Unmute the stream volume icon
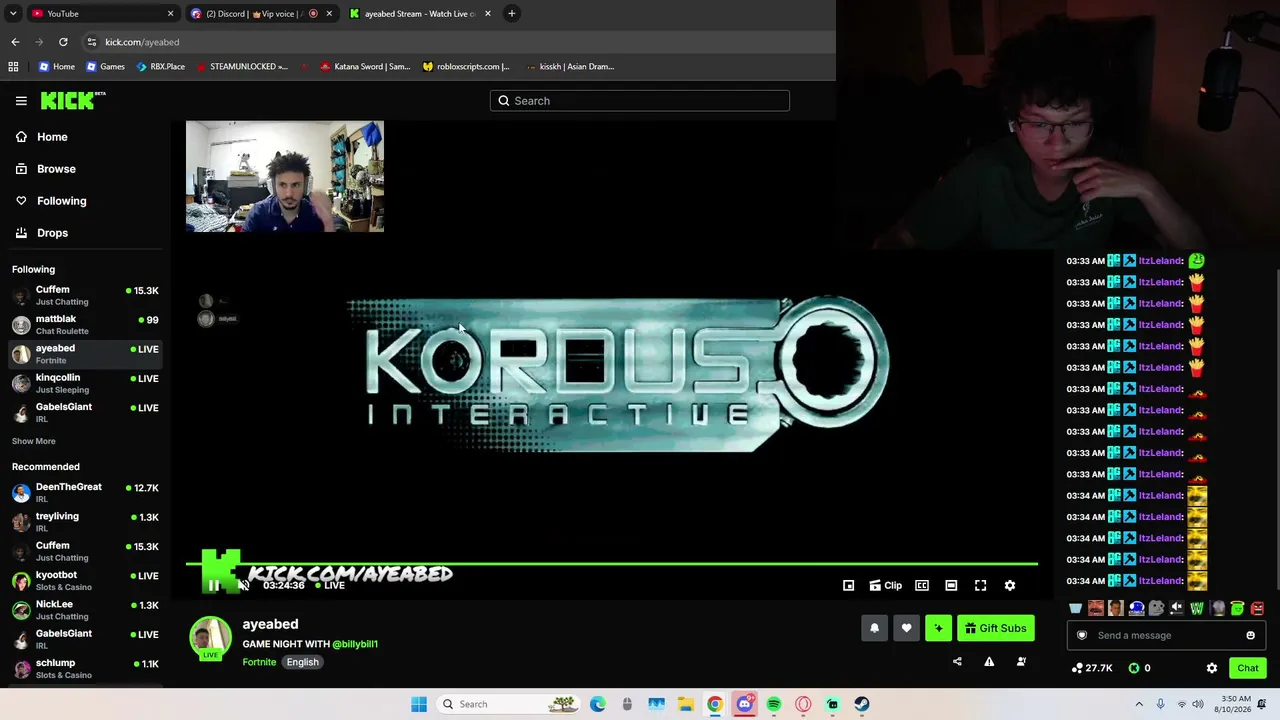The height and width of the screenshot is (720, 1280). click(x=244, y=586)
